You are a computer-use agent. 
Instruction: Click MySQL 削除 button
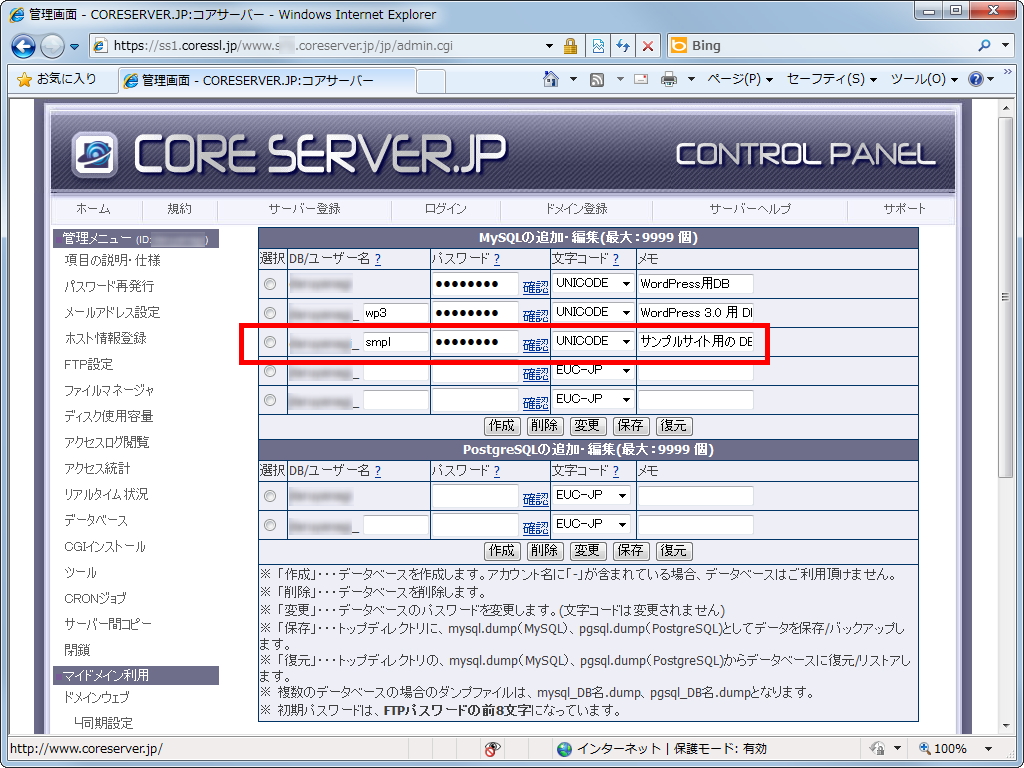click(544, 426)
